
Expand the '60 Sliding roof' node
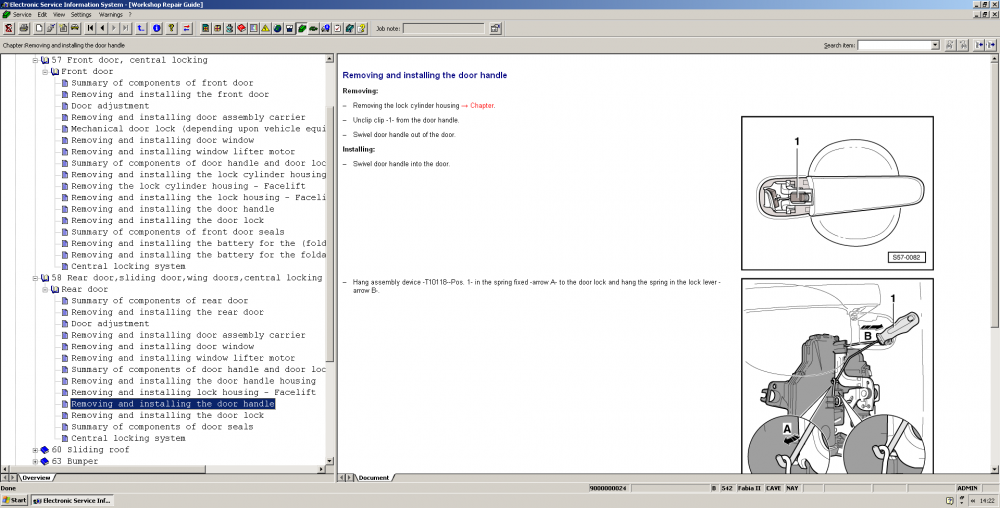[x=36, y=450]
